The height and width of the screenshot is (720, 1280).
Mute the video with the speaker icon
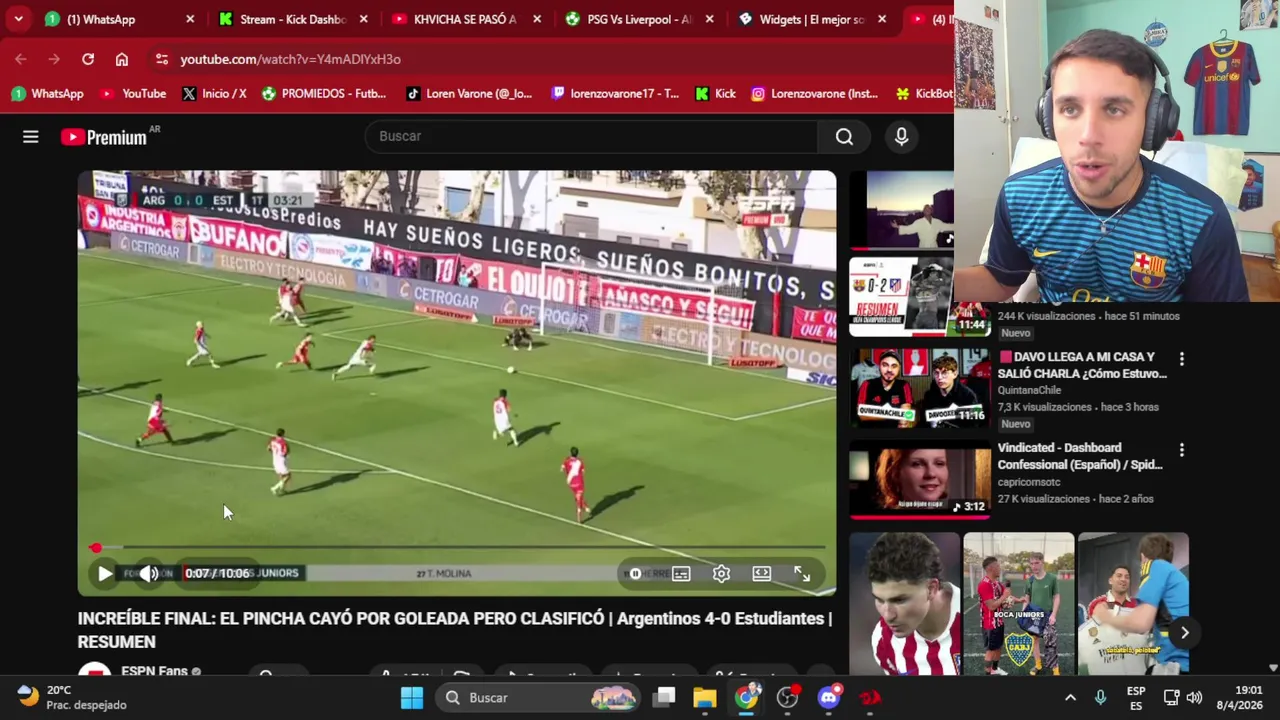point(149,574)
